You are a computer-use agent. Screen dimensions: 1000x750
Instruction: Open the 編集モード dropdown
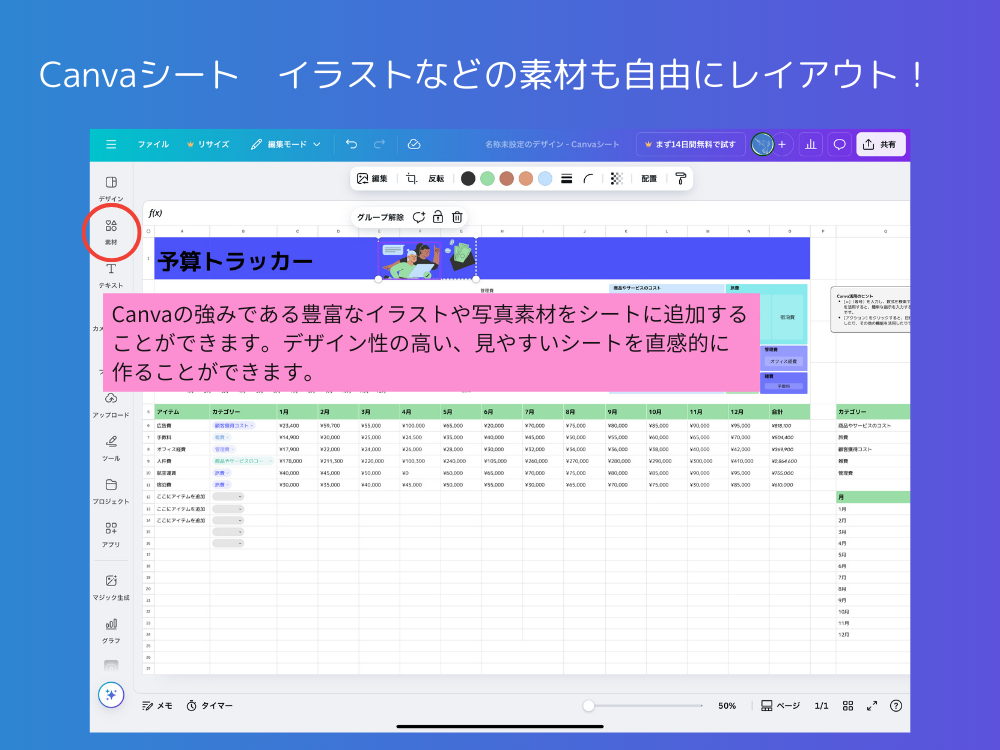[x=290, y=144]
